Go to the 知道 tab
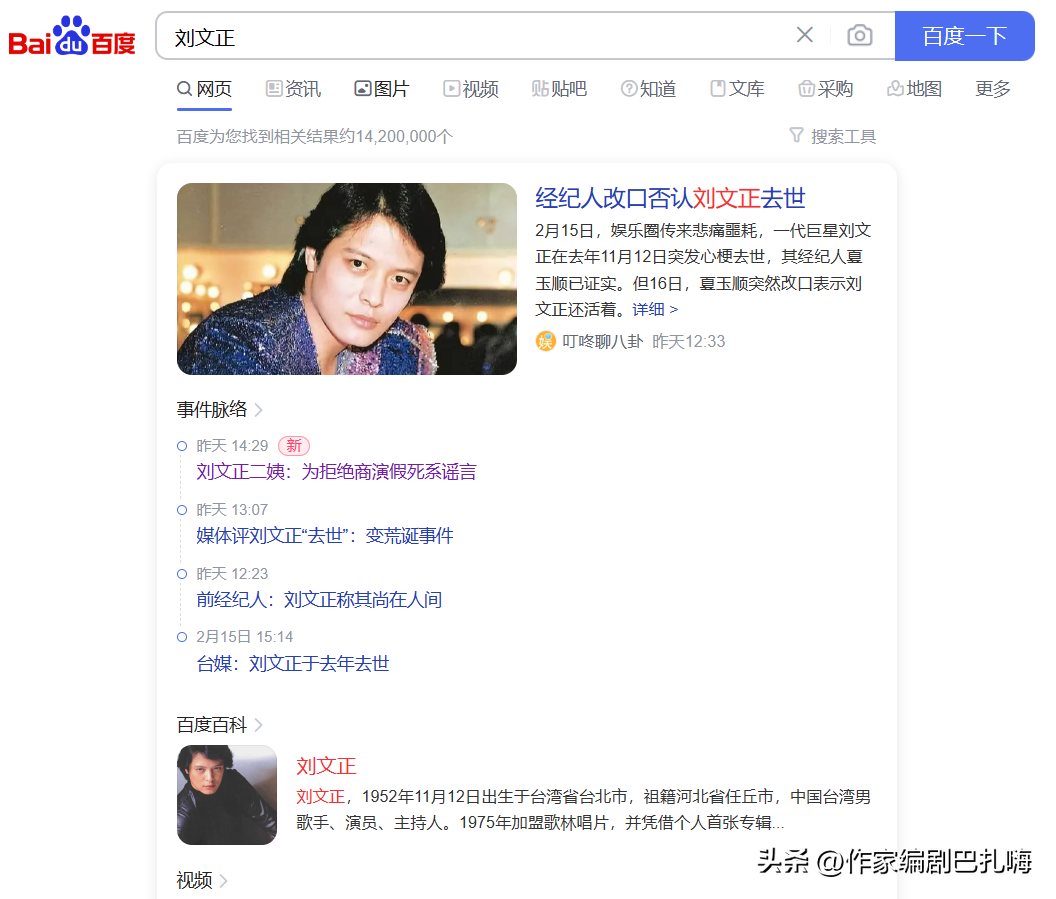1056x899 pixels. (x=648, y=89)
